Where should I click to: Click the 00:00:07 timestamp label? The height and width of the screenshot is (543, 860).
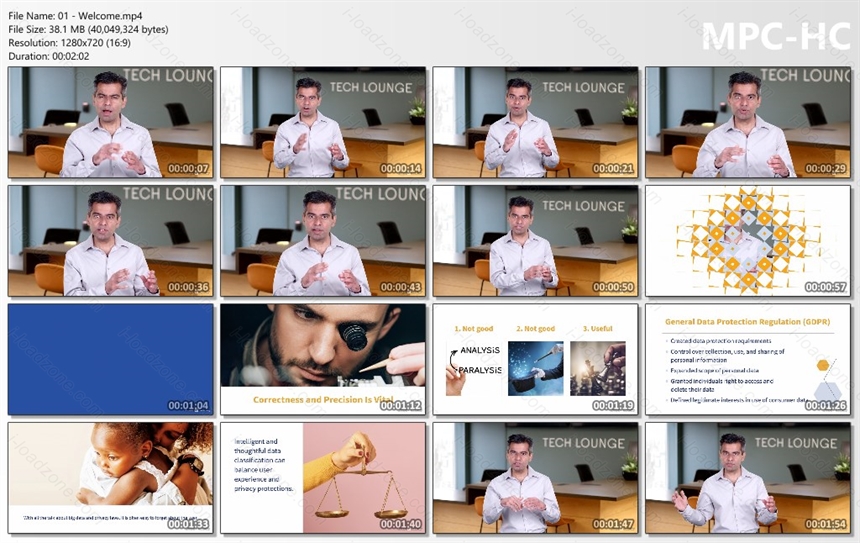(x=188, y=169)
